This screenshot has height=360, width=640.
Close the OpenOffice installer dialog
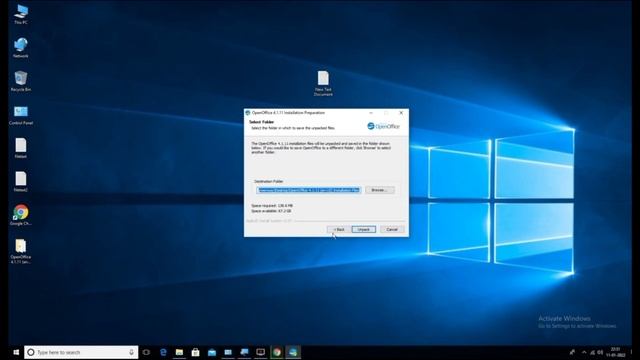401,113
